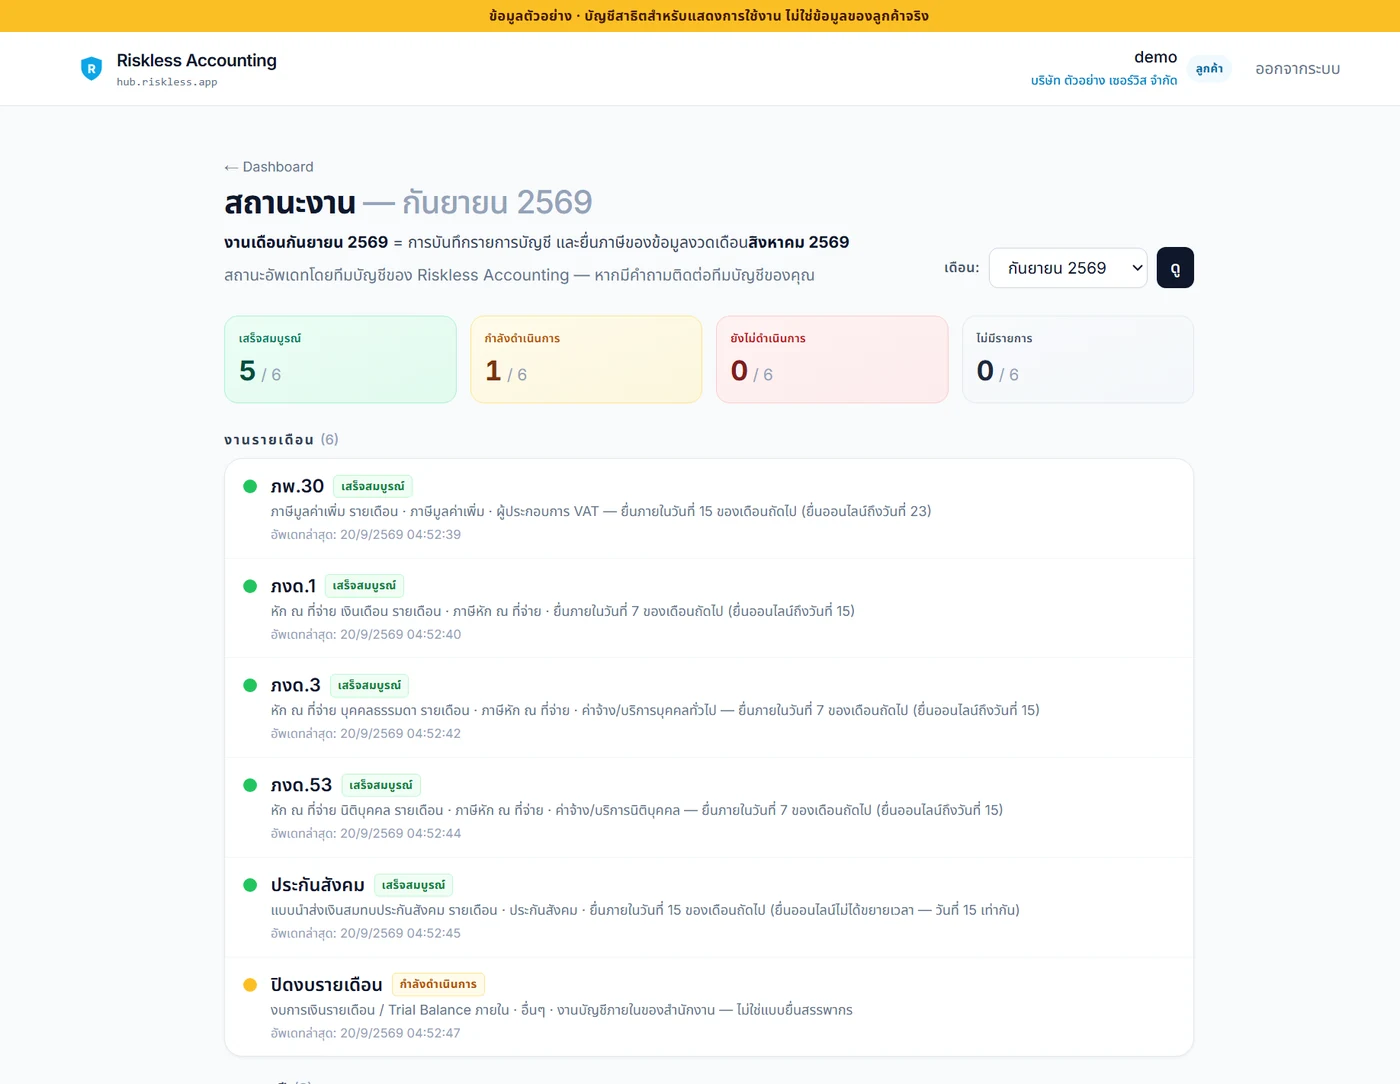Select the ยังไม่ดำเนินการ 0/6 summary card
1400x1084 pixels.
[832, 360]
